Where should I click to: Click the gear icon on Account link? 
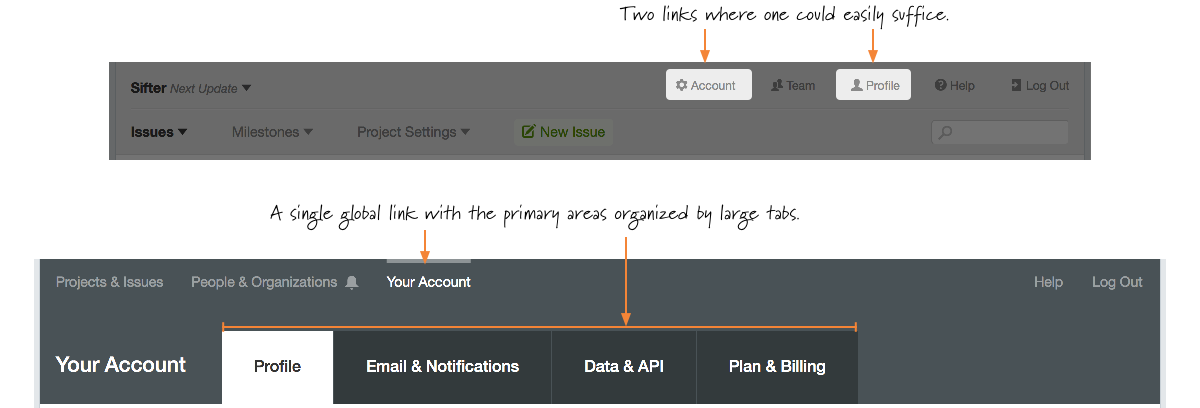[x=681, y=86]
